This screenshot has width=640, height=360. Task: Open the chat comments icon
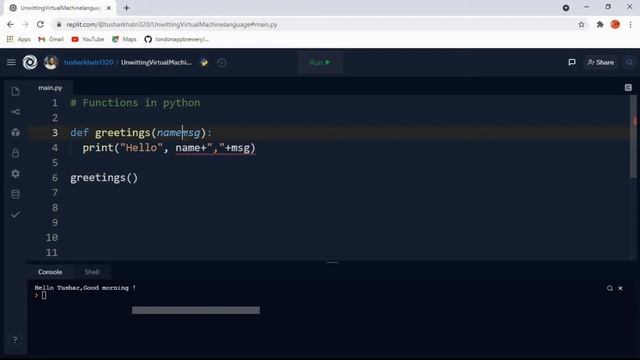572,62
